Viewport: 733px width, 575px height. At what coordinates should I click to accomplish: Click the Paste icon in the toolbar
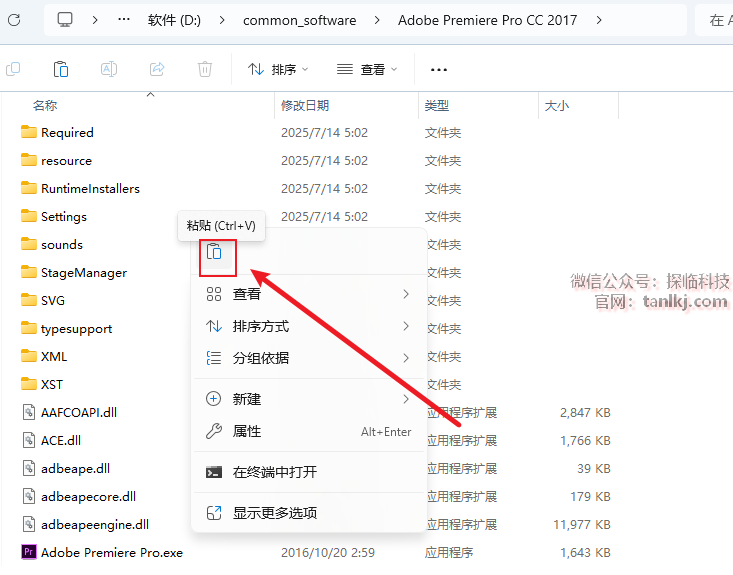click(61, 70)
